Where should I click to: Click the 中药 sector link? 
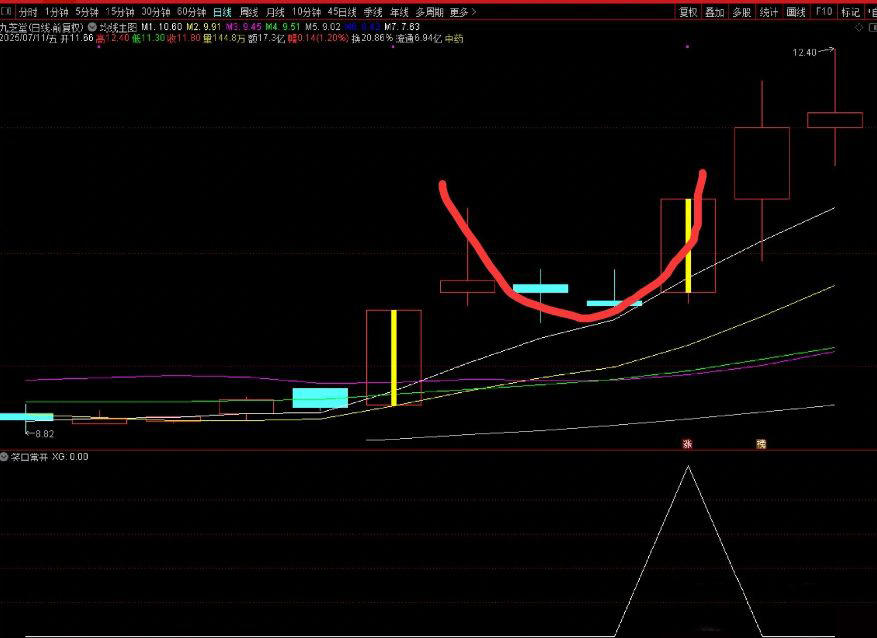click(x=454, y=38)
